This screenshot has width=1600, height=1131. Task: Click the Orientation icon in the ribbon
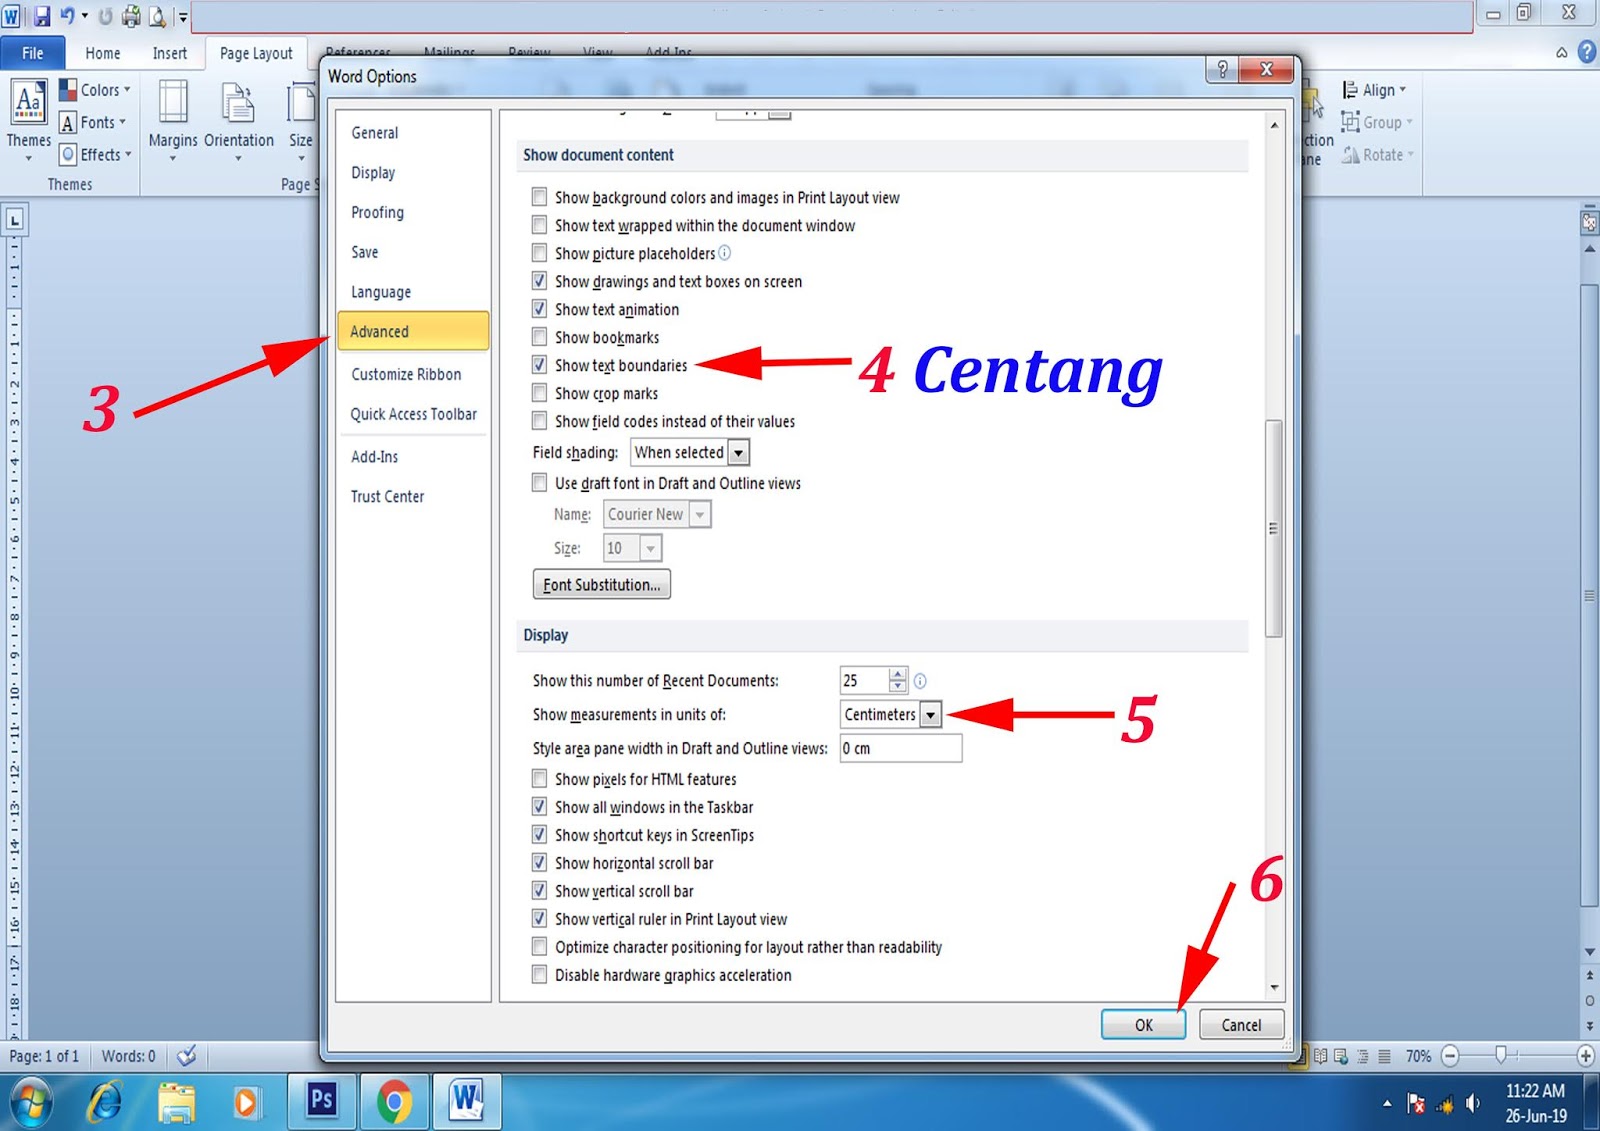[x=238, y=104]
